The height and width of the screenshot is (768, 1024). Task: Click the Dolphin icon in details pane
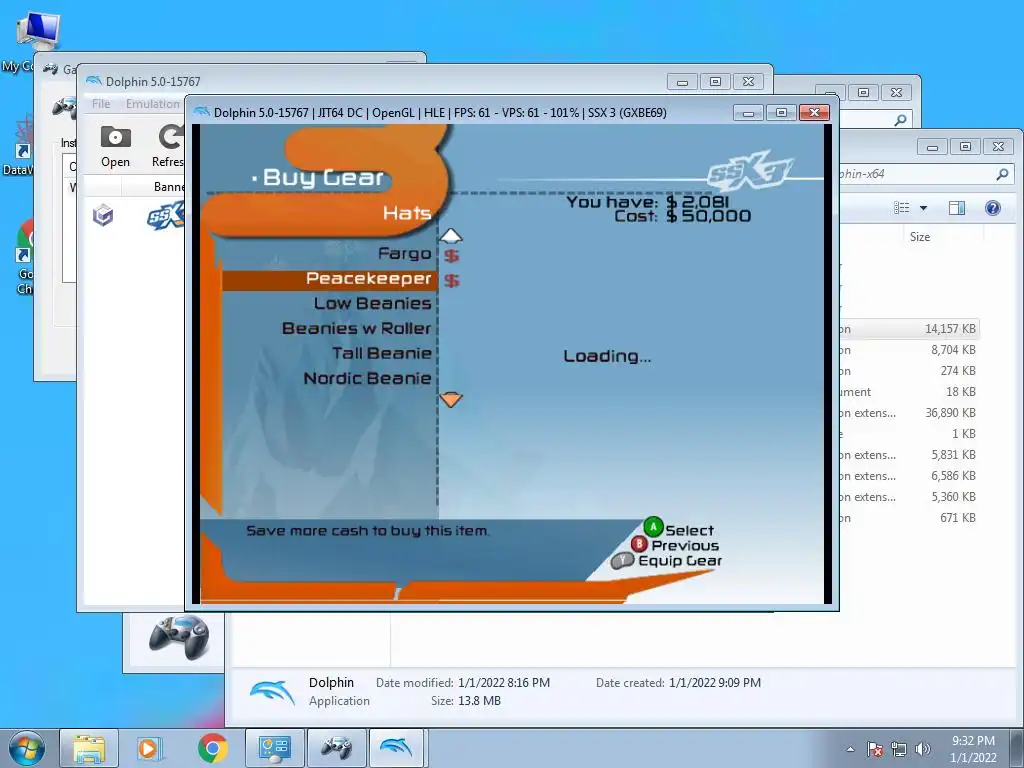272,692
